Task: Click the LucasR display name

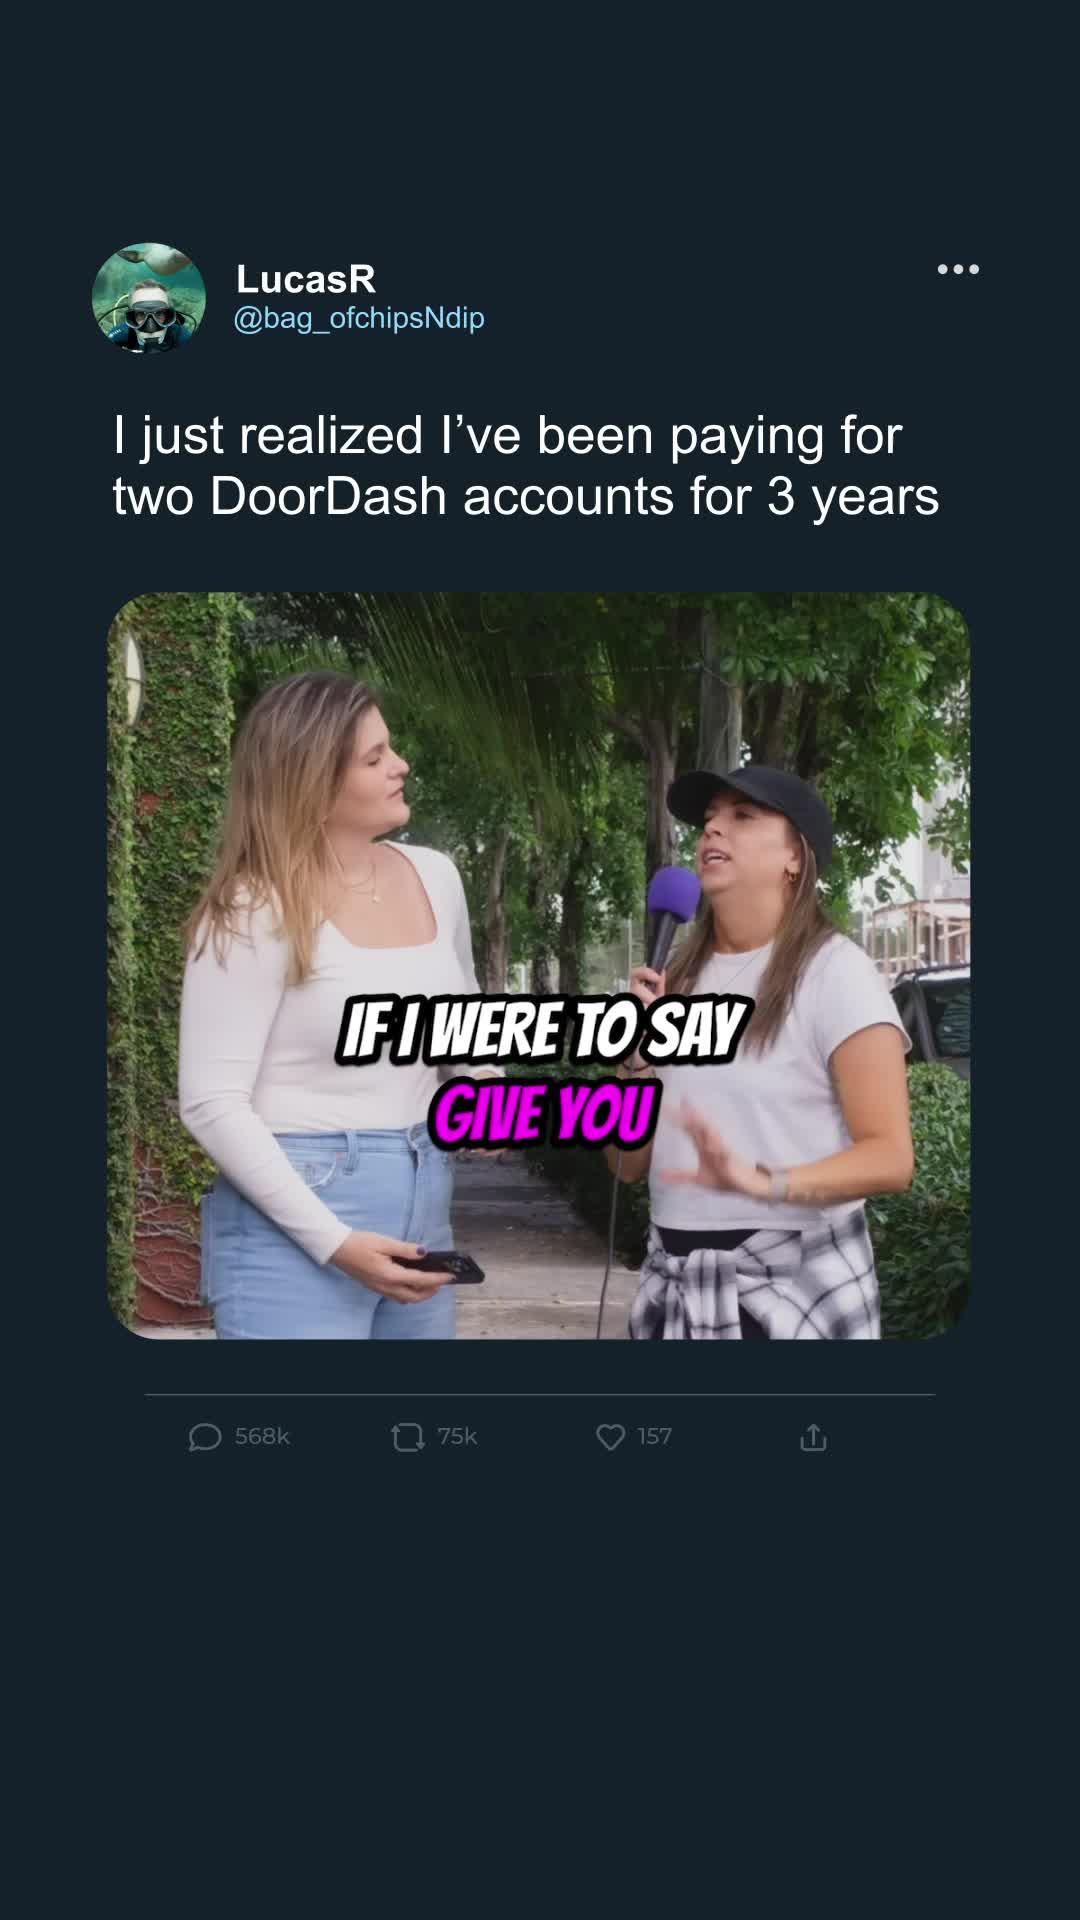Action: coord(306,279)
